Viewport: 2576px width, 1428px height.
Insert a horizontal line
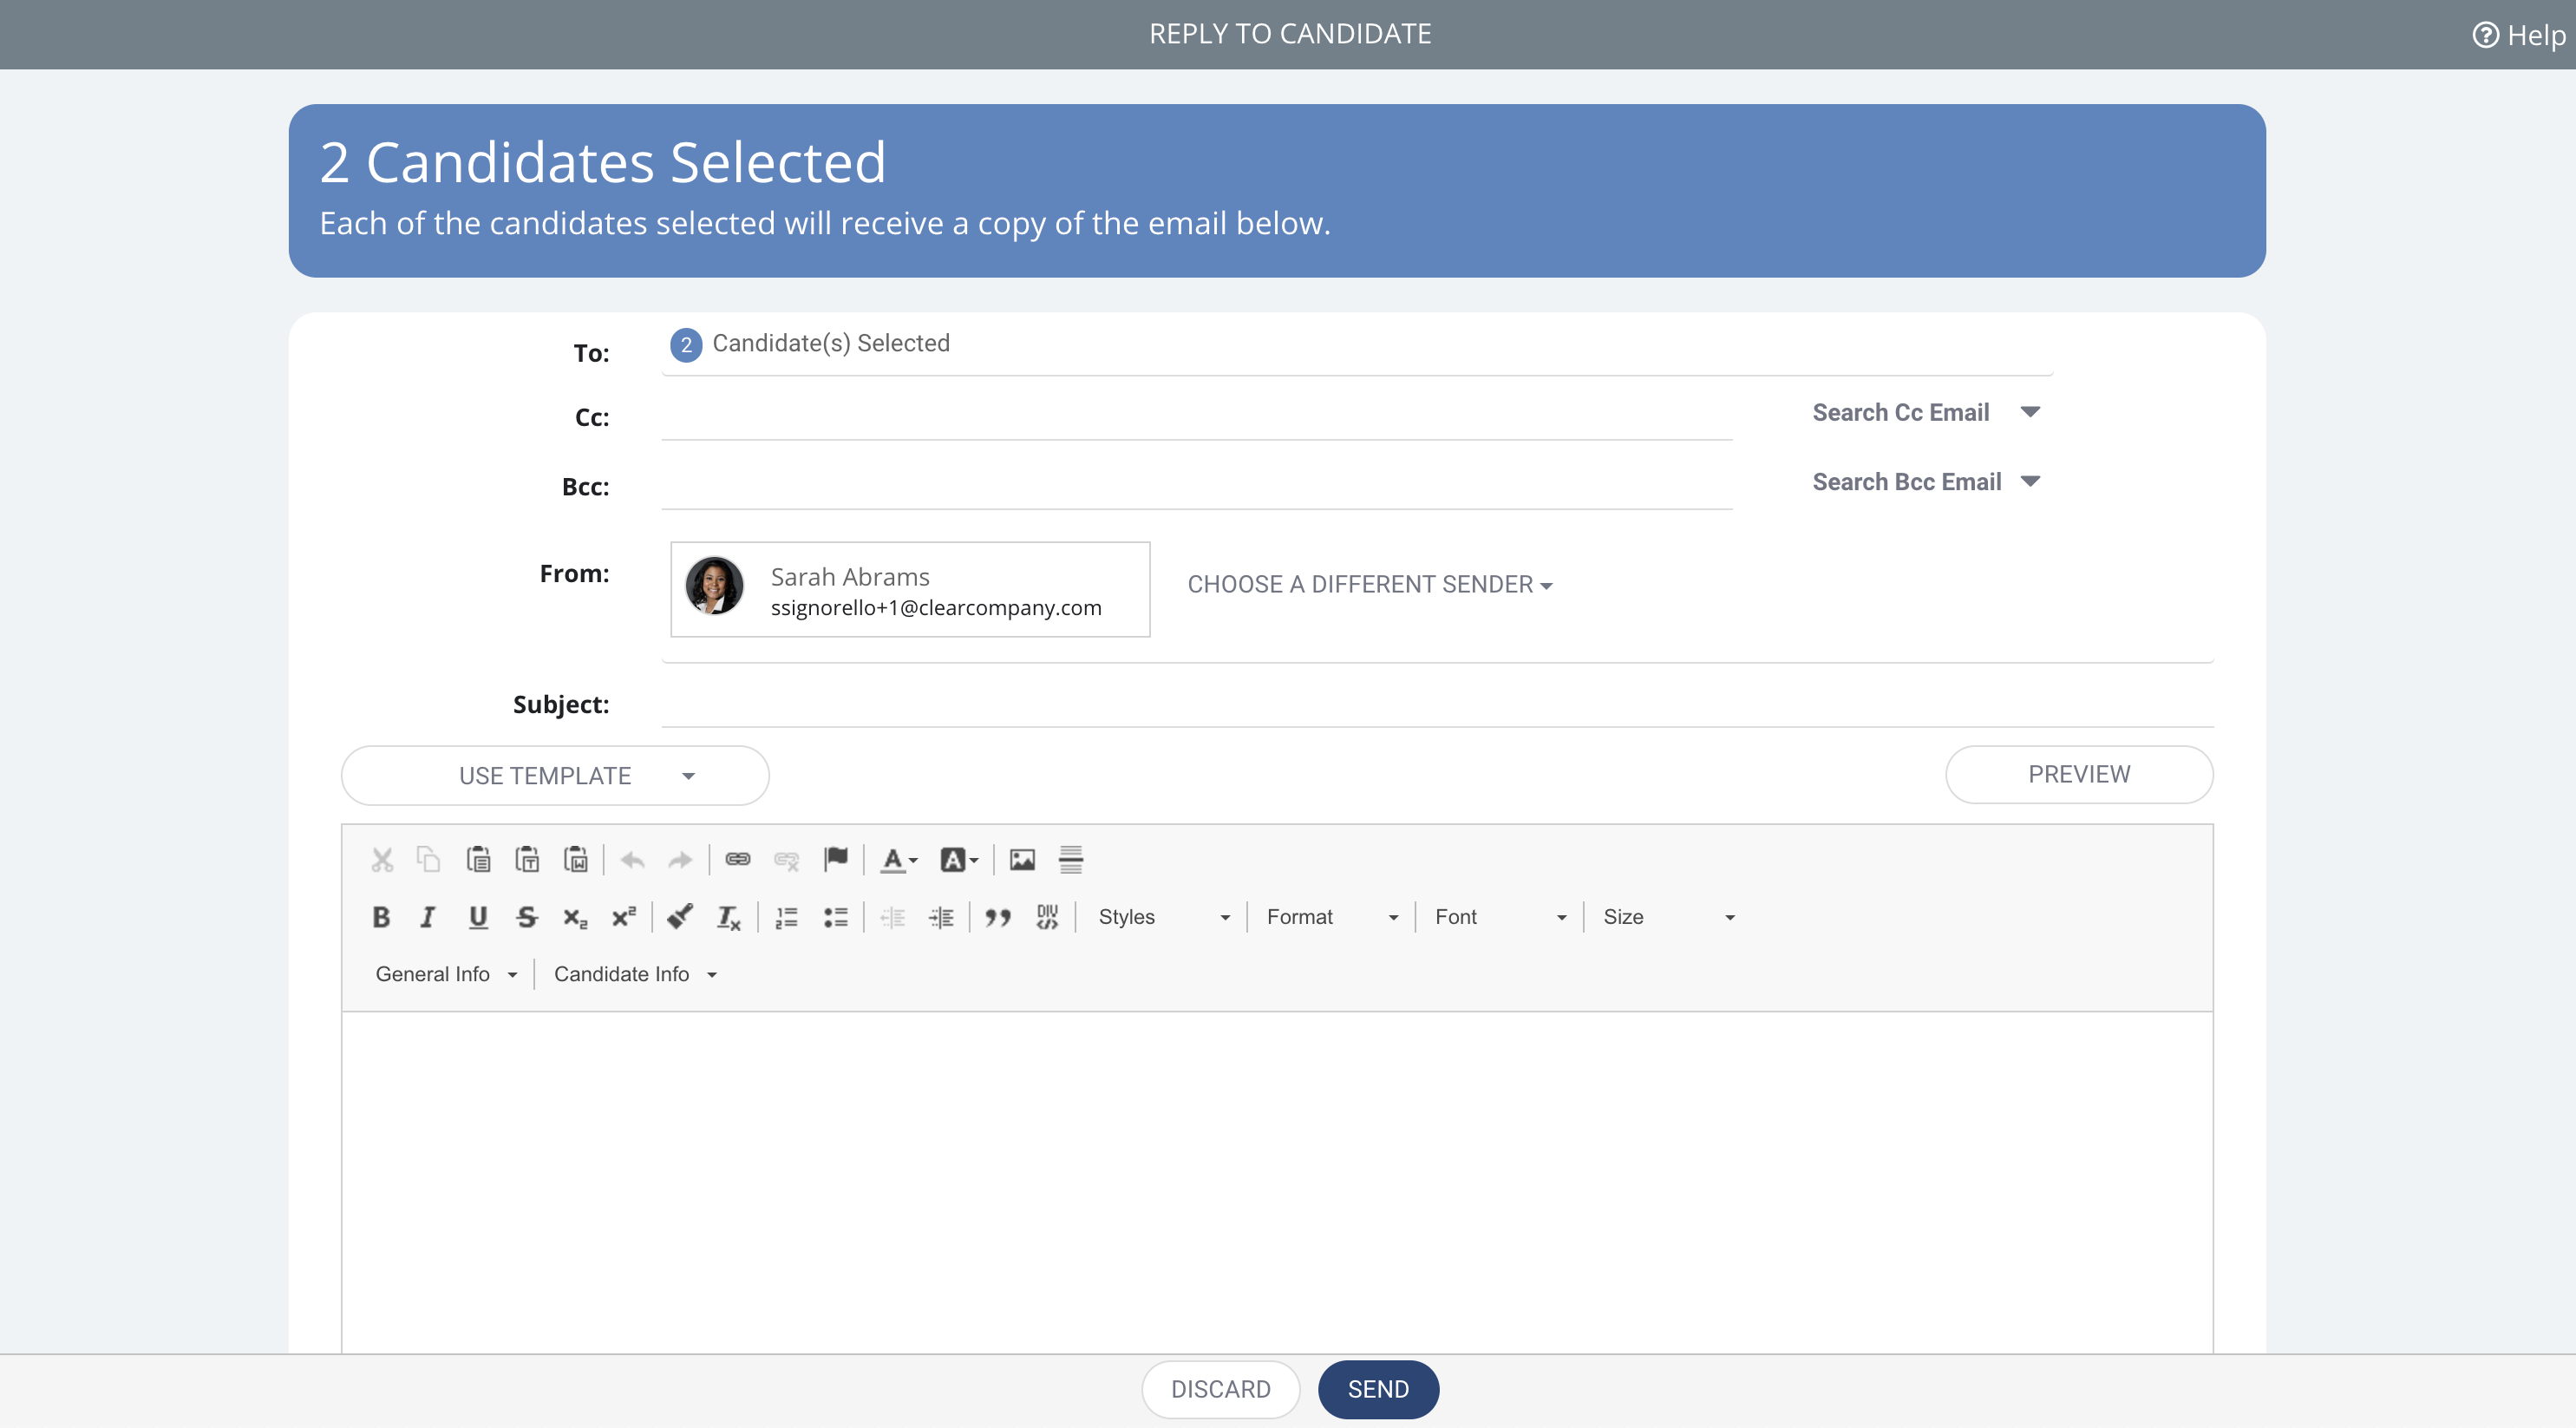point(1071,860)
